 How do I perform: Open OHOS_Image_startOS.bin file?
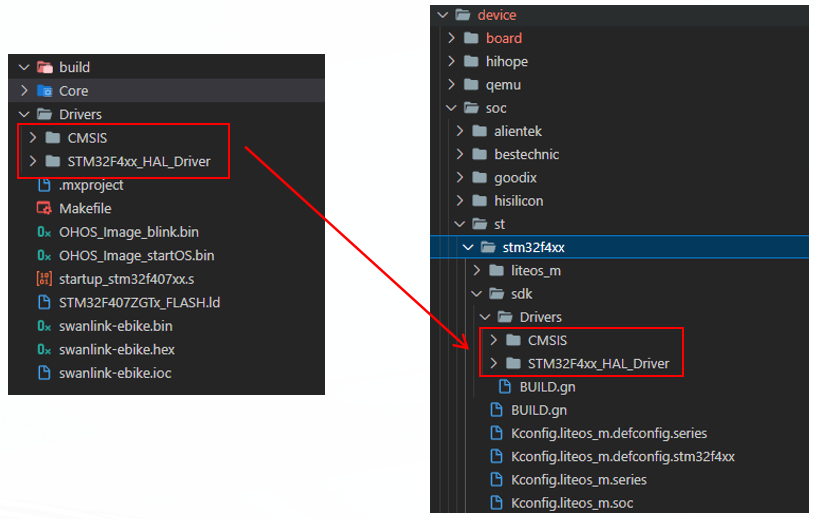(136, 255)
